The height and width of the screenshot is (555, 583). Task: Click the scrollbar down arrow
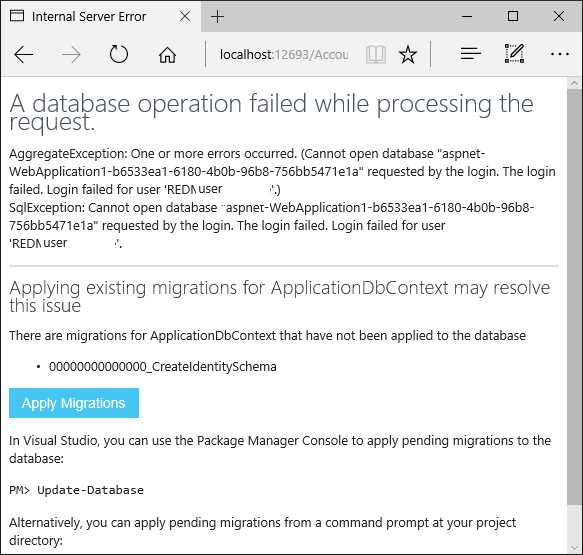(x=574, y=548)
